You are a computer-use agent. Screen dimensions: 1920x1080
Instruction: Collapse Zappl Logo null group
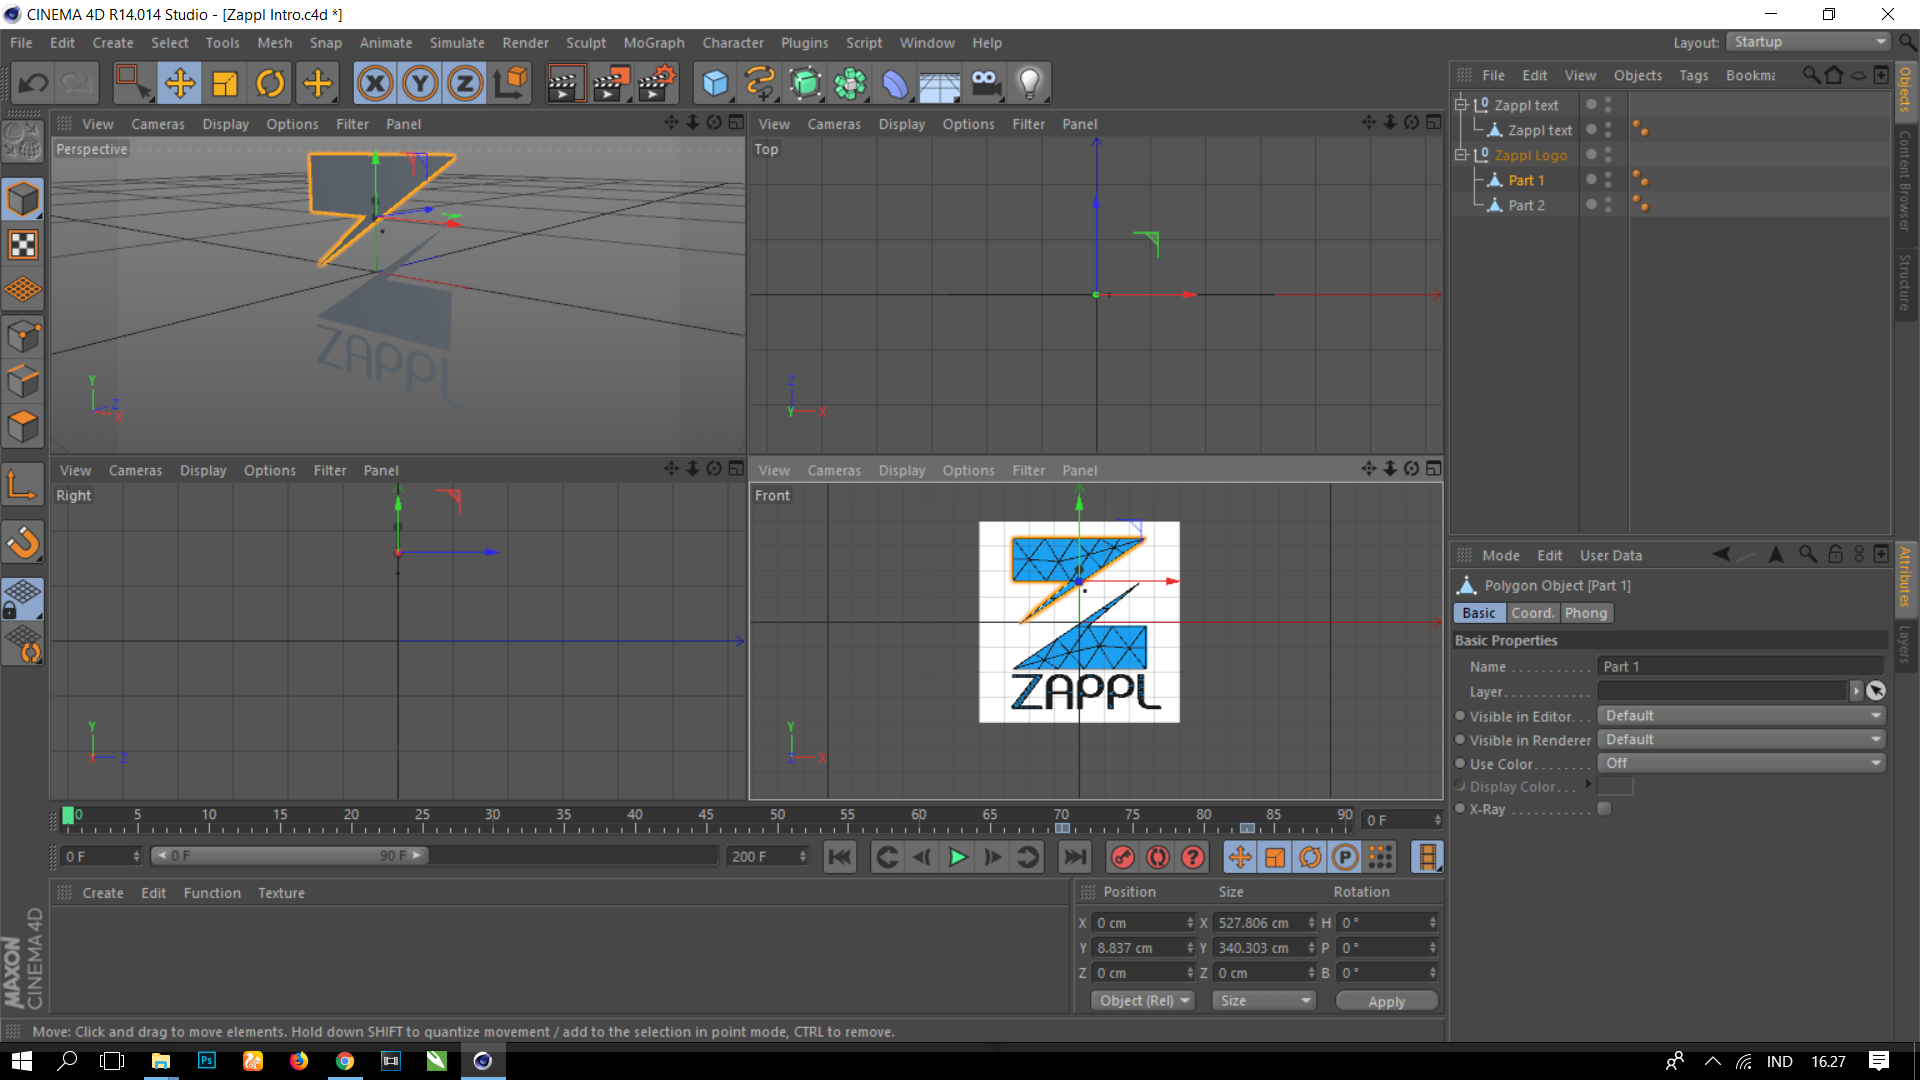point(1460,155)
